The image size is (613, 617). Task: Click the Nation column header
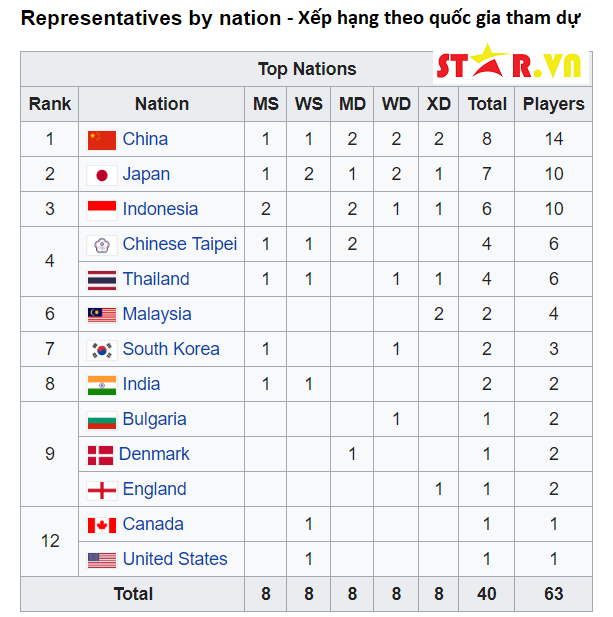pos(161,104)
